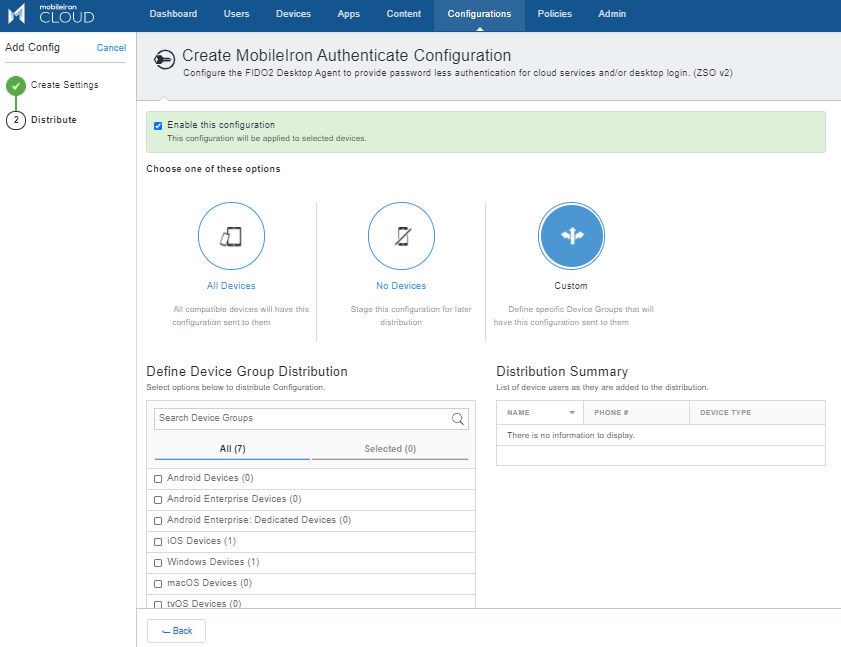Viewport: 841px width, 647px height.
Task: Click the step 2 Distribute circle
Action: [16, 120]
